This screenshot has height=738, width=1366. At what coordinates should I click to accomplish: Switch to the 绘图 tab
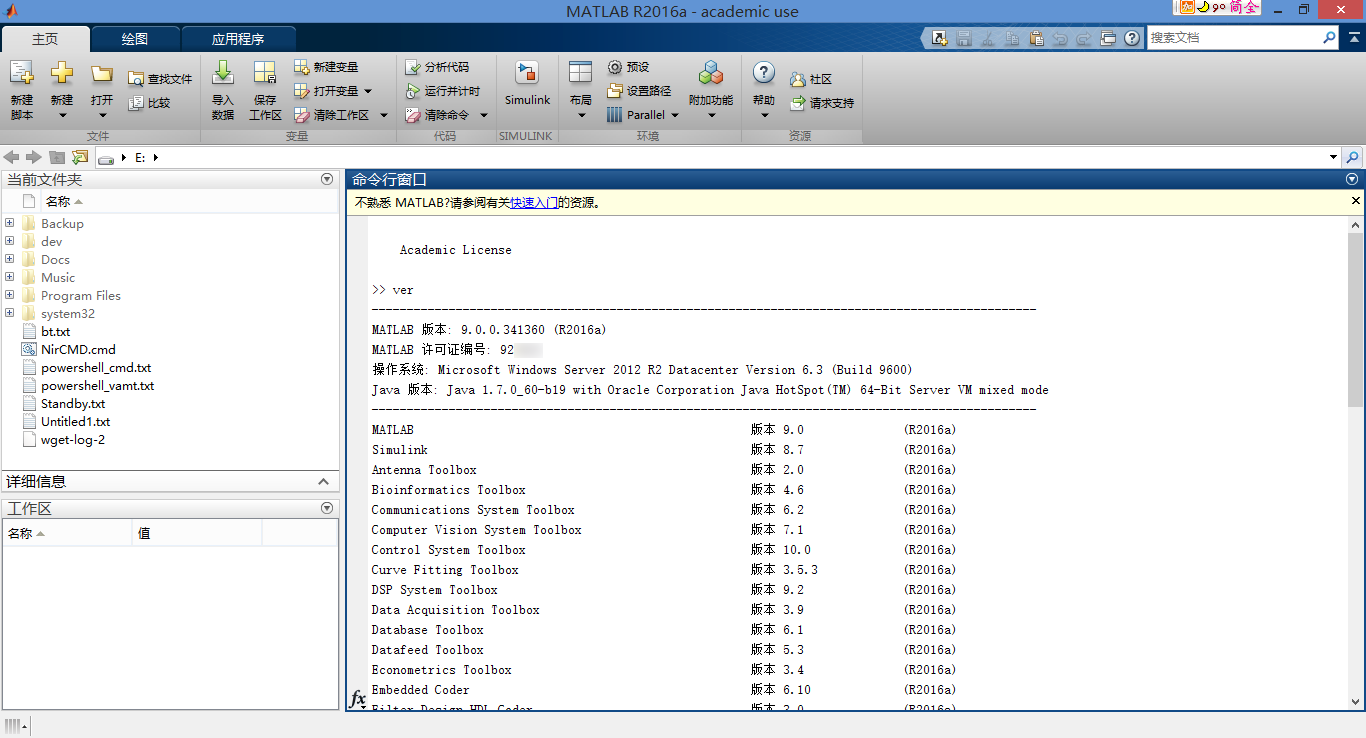(135, 39)
